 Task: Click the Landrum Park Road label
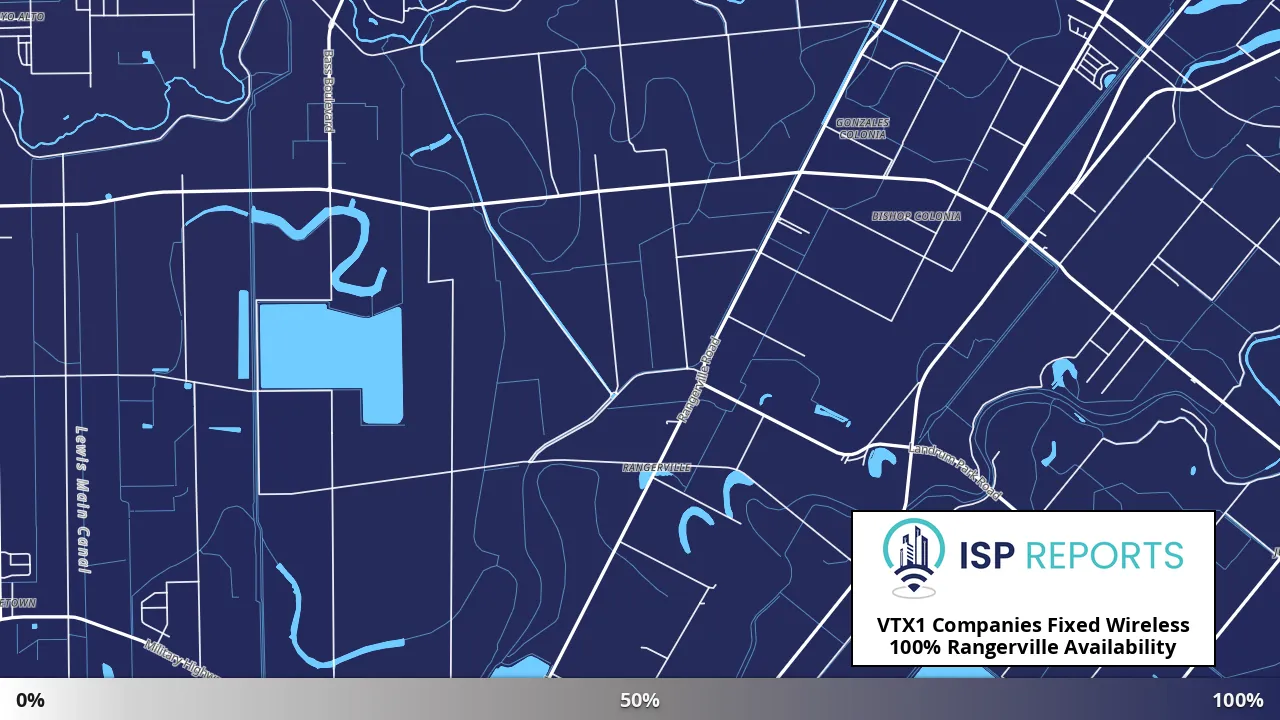(955, 471)
